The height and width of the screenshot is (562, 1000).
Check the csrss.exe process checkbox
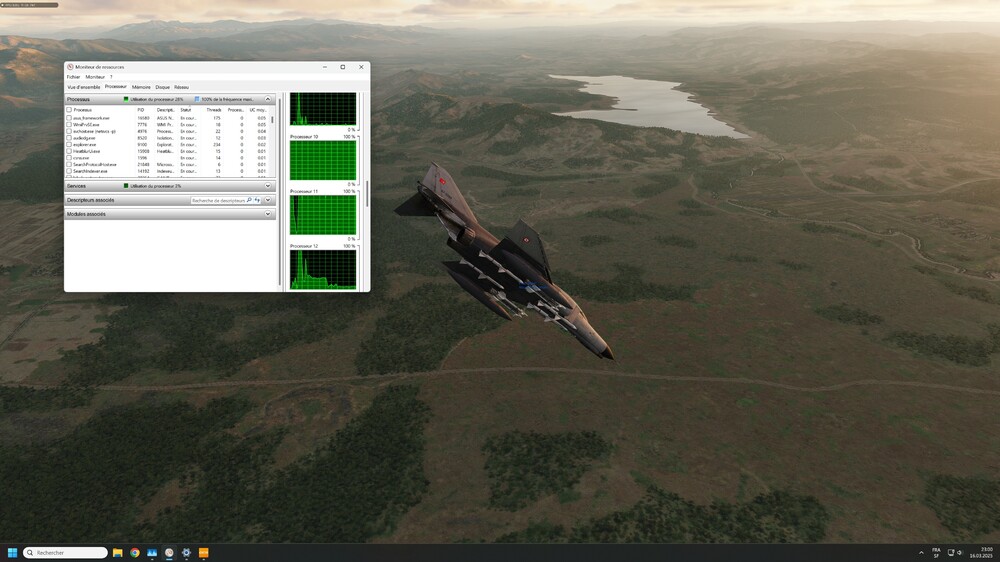tap(69, 158)
